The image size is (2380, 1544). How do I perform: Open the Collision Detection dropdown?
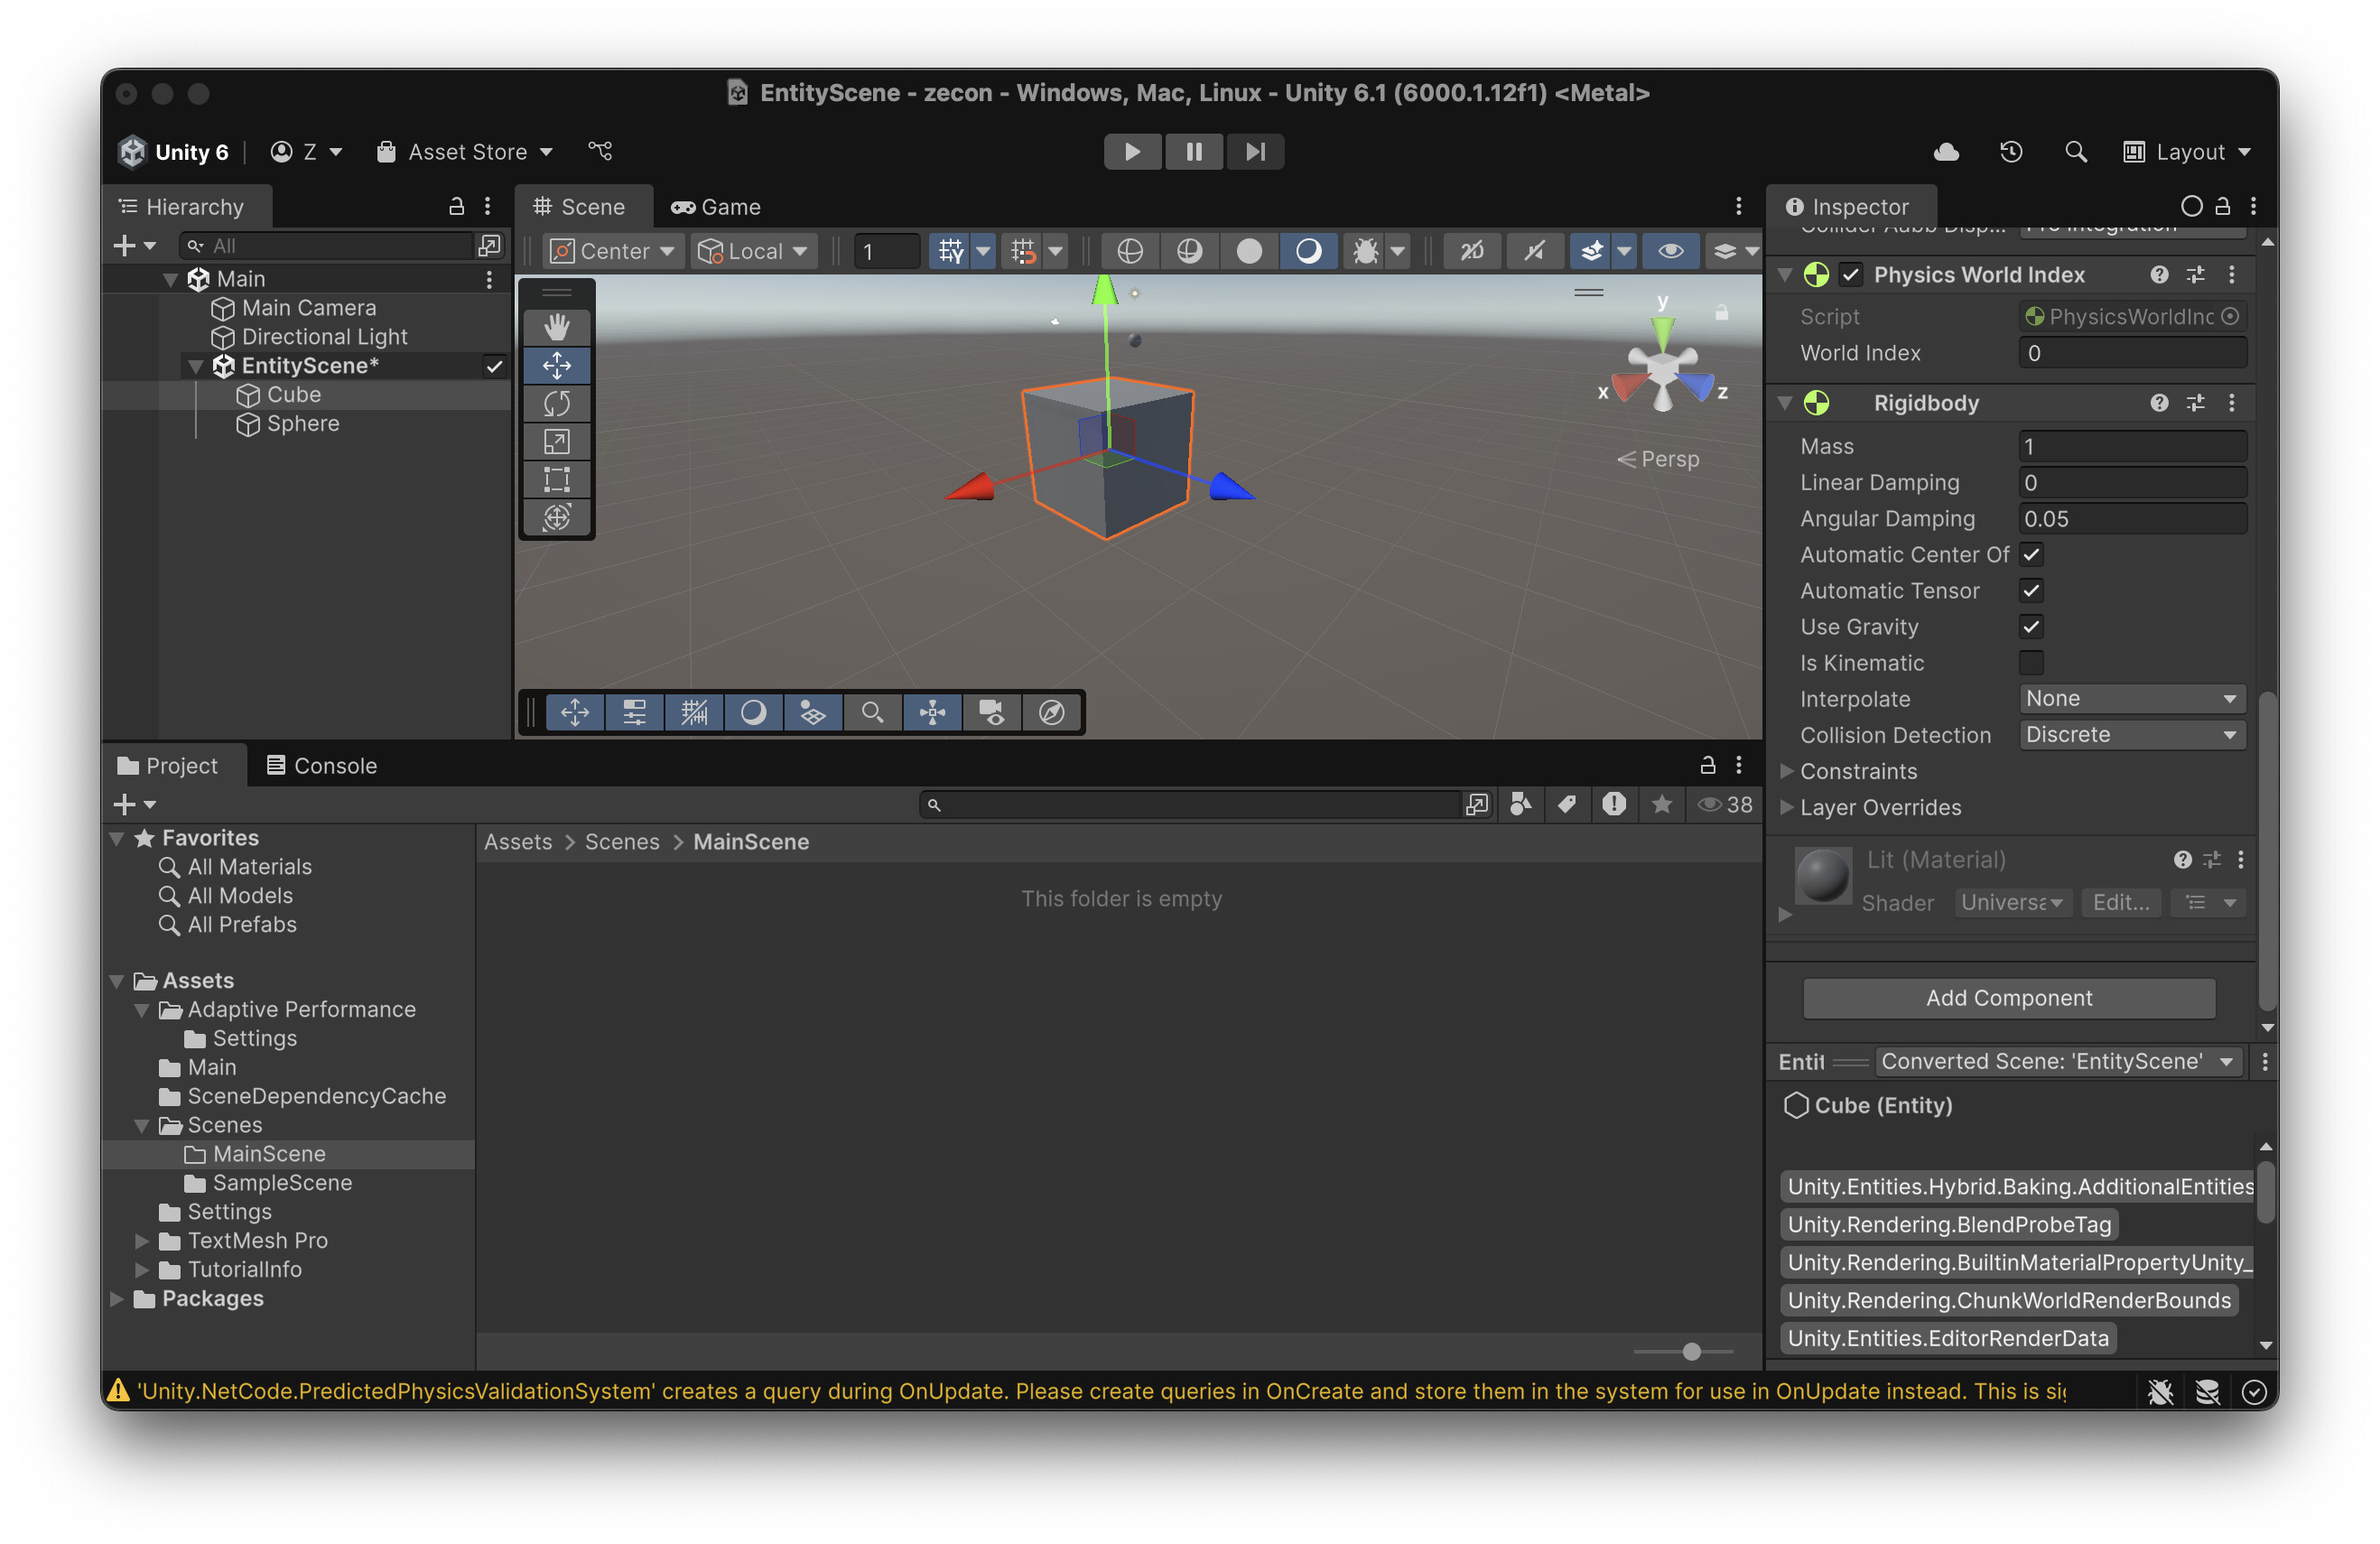point(2132,735)
